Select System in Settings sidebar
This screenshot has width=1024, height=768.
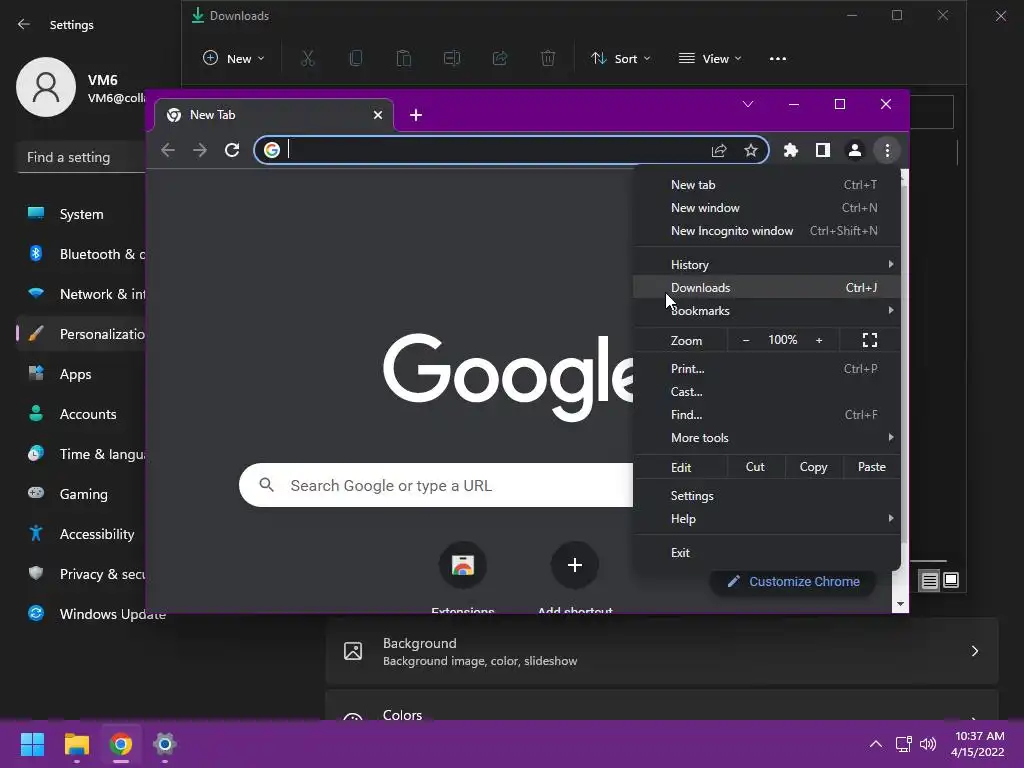[81, 214]
